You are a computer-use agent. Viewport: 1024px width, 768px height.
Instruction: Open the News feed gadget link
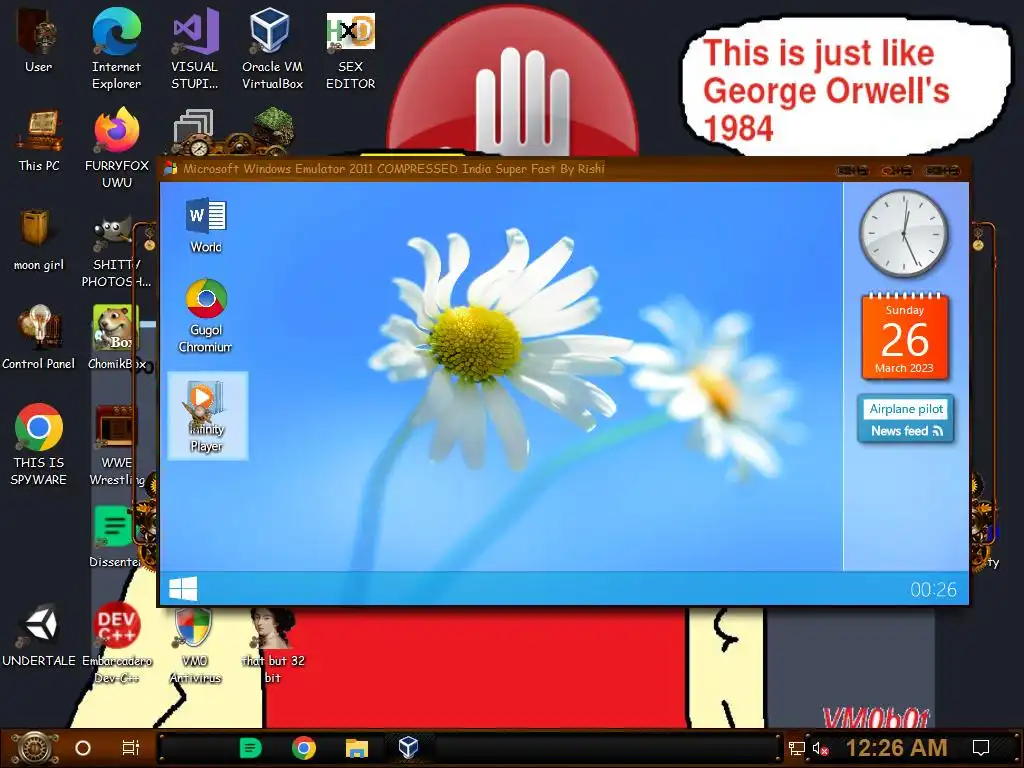[x=906, y=431]
